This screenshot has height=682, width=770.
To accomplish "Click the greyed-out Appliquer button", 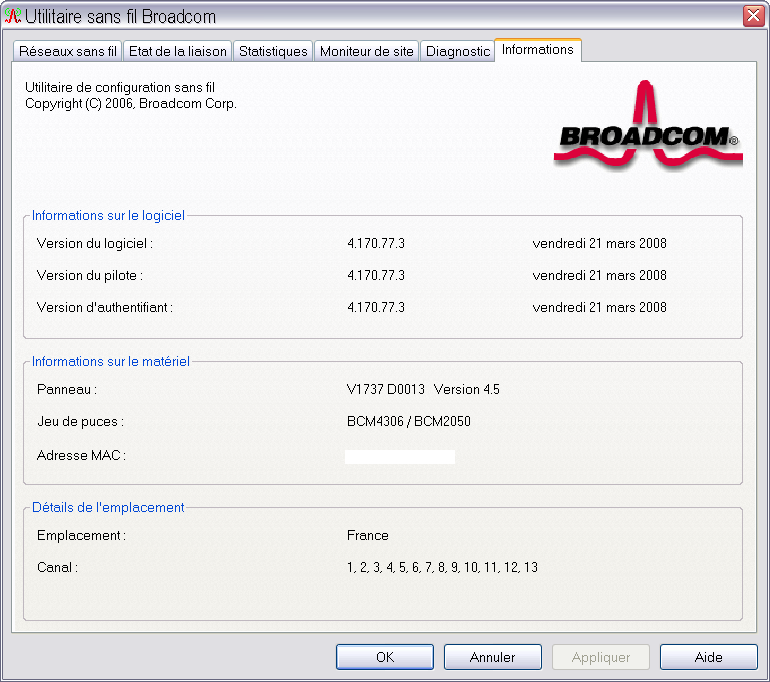I will coord(600,657).
